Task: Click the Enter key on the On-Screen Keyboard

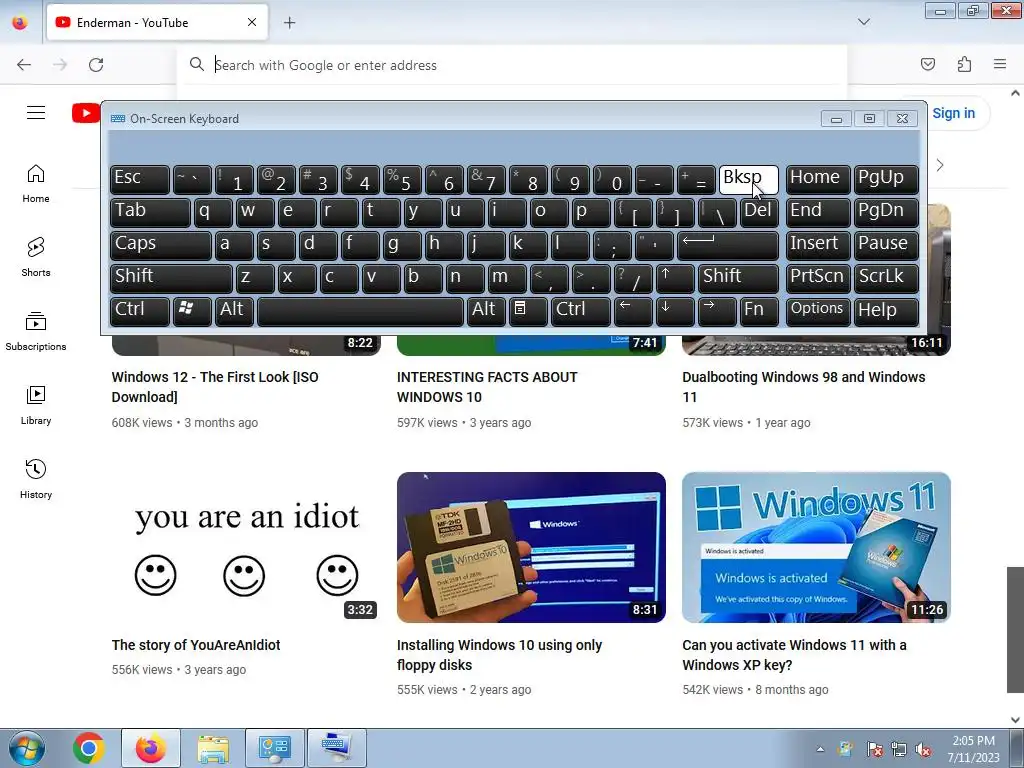Action: click(728, 246)
